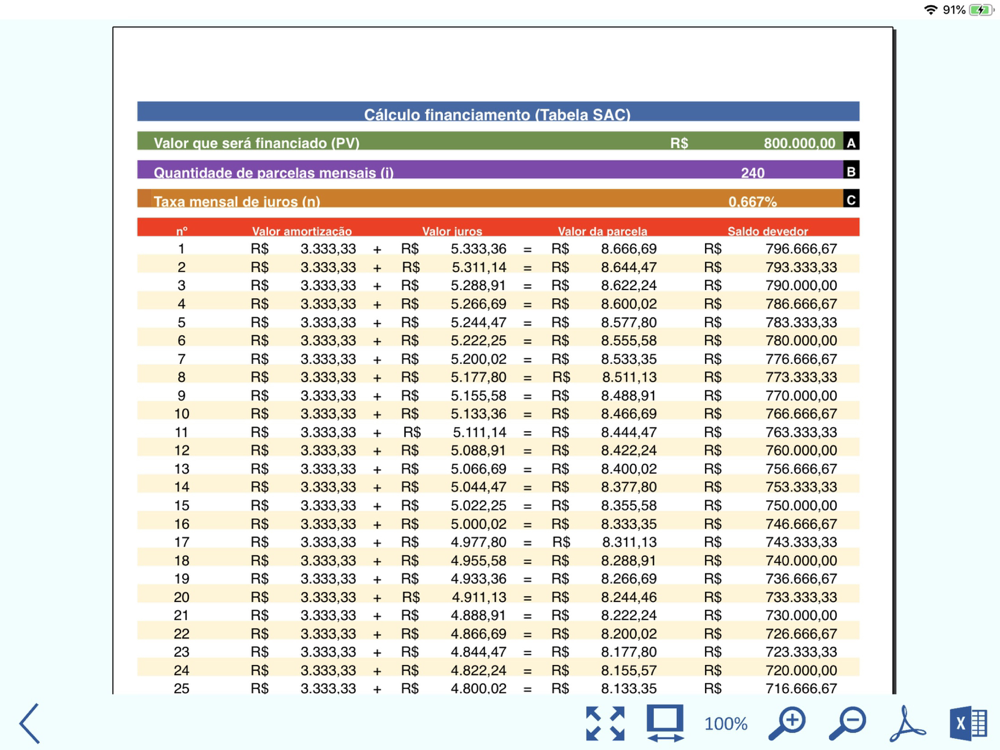1000x750 pixels.
Task: Select saldo devedor 720.000,00
Action: (801, 670)
